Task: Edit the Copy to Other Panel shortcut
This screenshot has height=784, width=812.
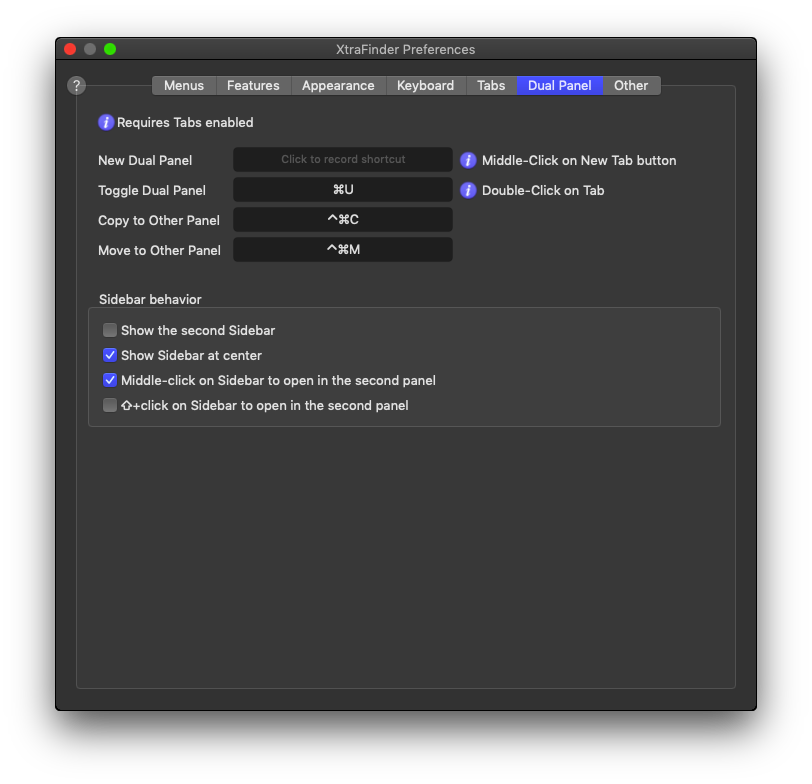Action: pyautogui.click(x=343, y=220)
